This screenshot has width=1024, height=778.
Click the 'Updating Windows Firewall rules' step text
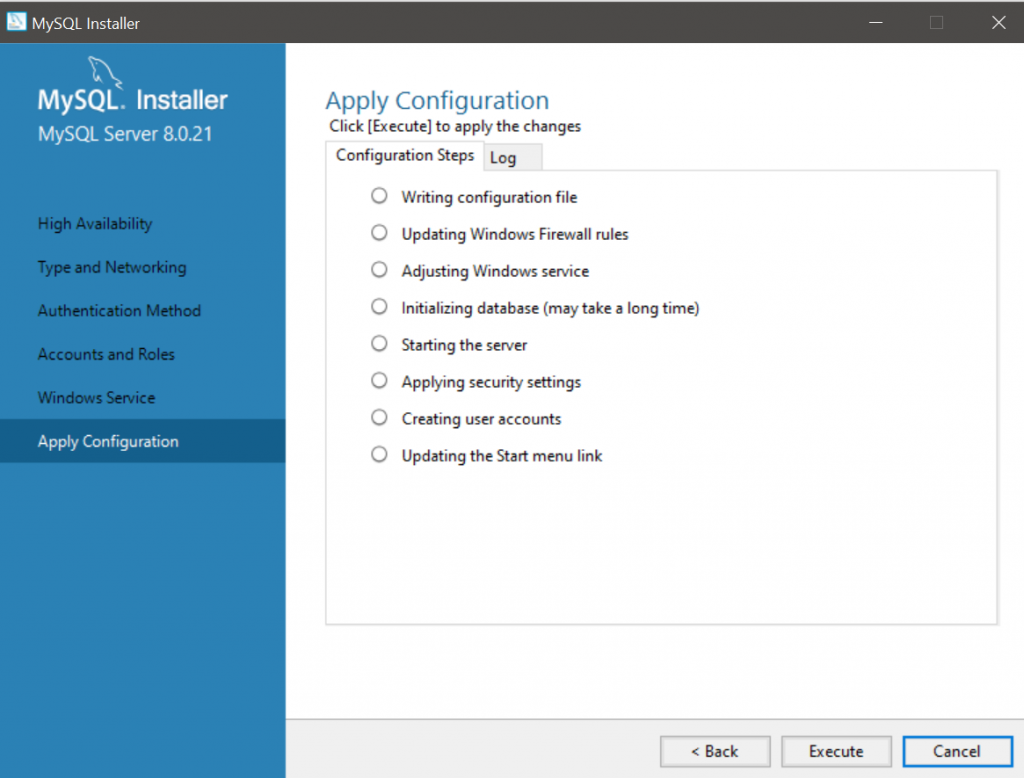(x=515, y=234)
